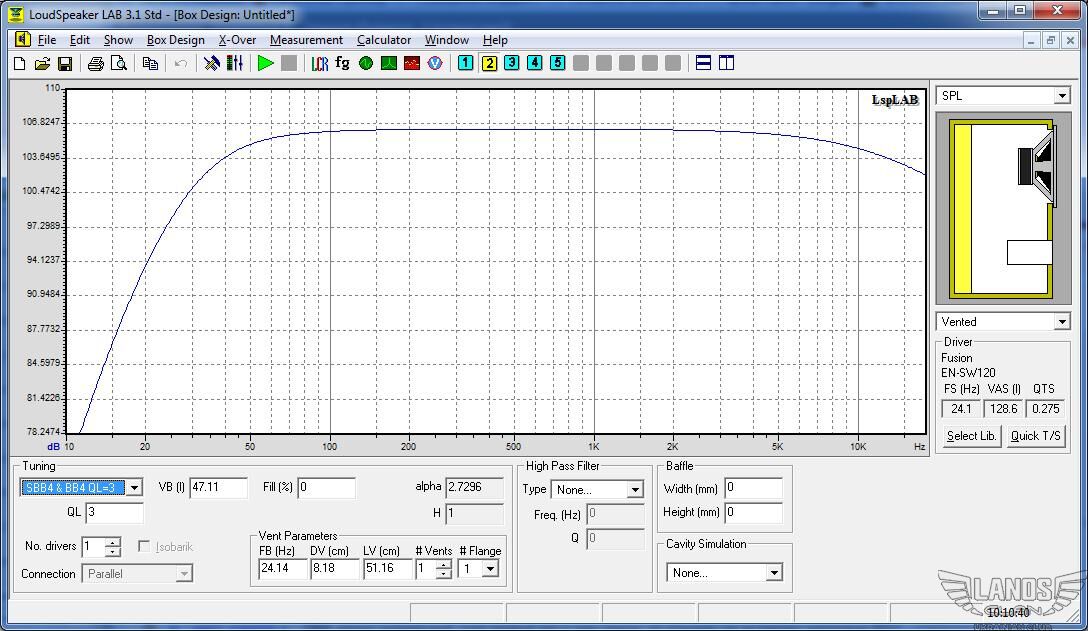Save the box design with floppy icon
This screenshot has height=631, width=1088.
(x=65, y=64)
